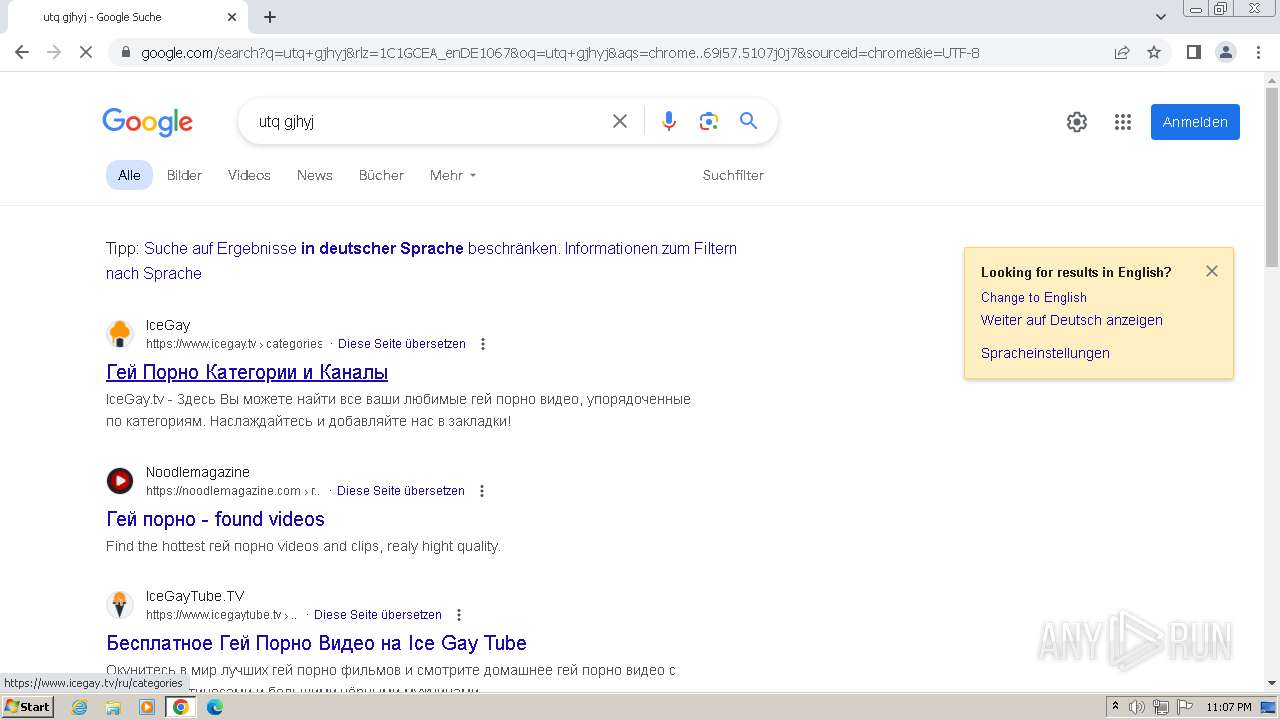
Task: Open Spracheinstellungen link
Action: (1045, 353)
